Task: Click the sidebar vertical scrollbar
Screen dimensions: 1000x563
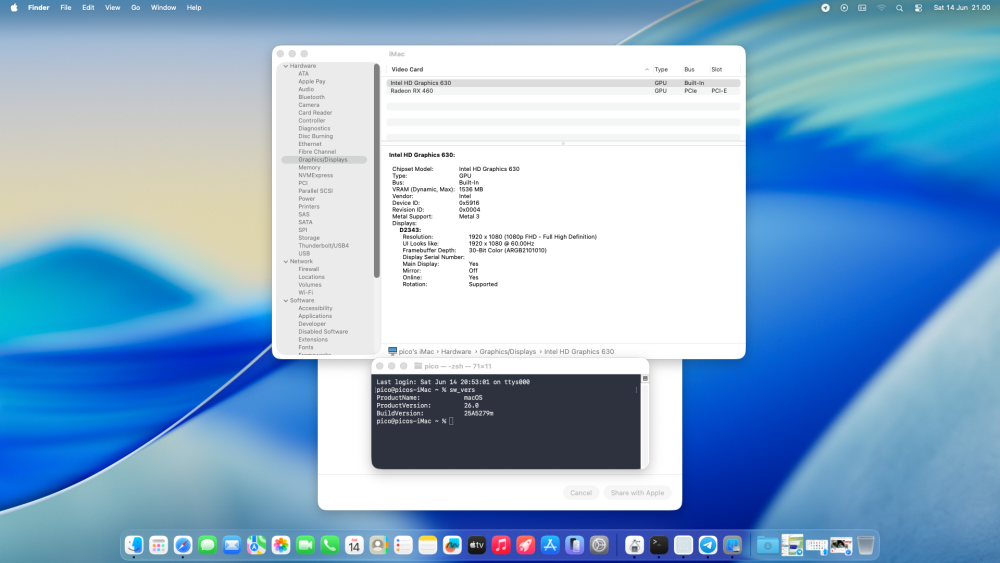Action: coord(377,171)
